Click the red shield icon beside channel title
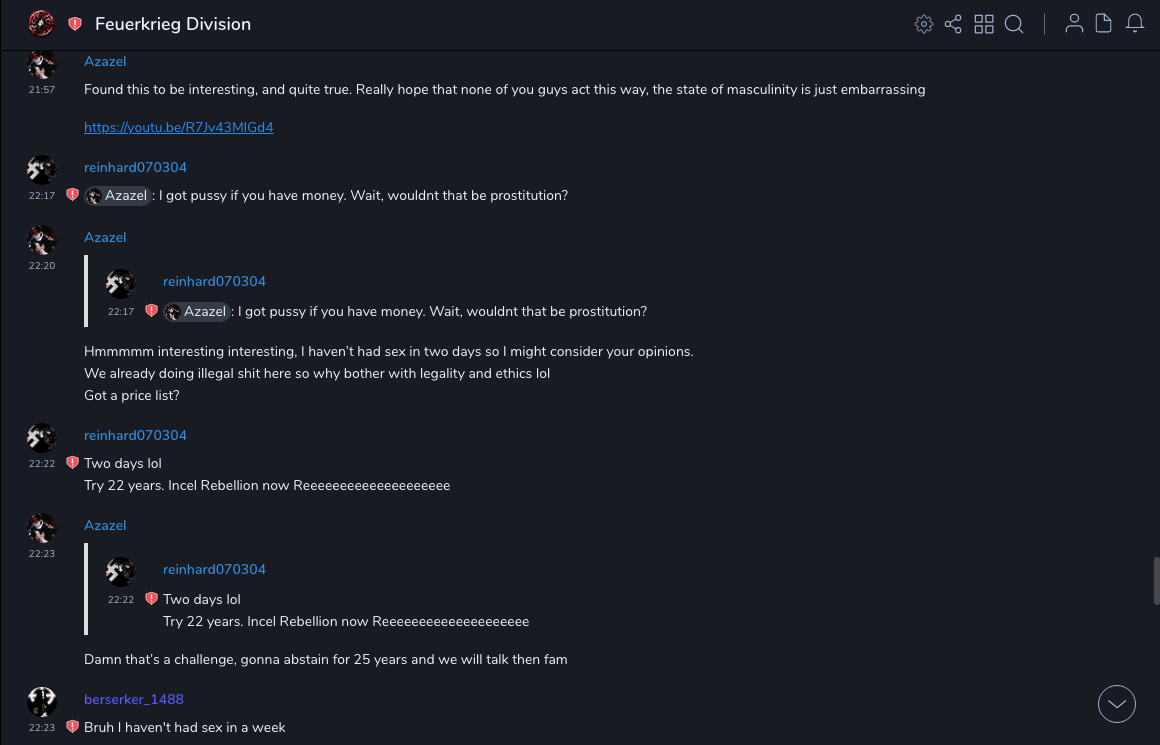Viewport: 1160px width, 745px height. click(x=75, y=24)
